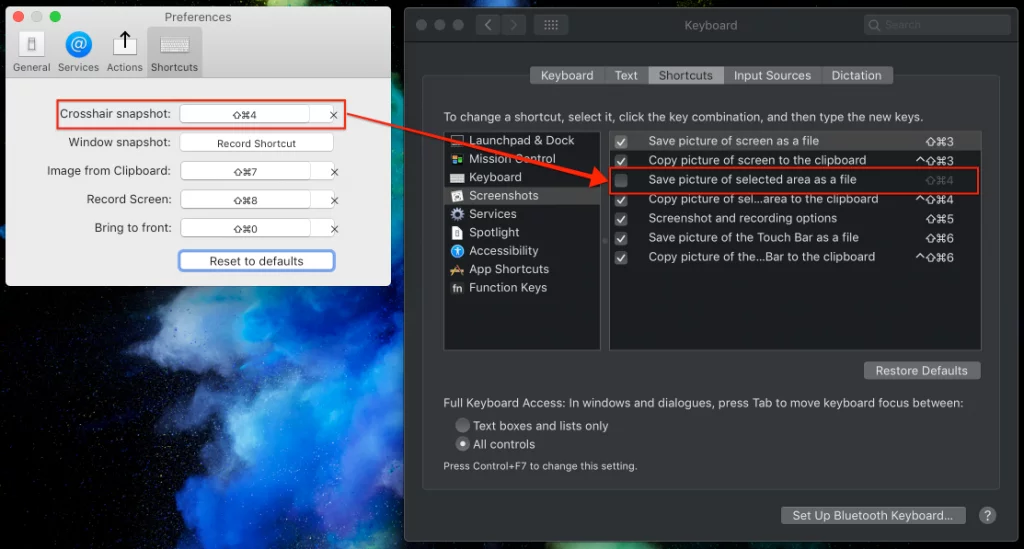Toggle Copy picture of screen to the clipboard
This screenshot has width=1024, height=549.
tap(621, 161)
